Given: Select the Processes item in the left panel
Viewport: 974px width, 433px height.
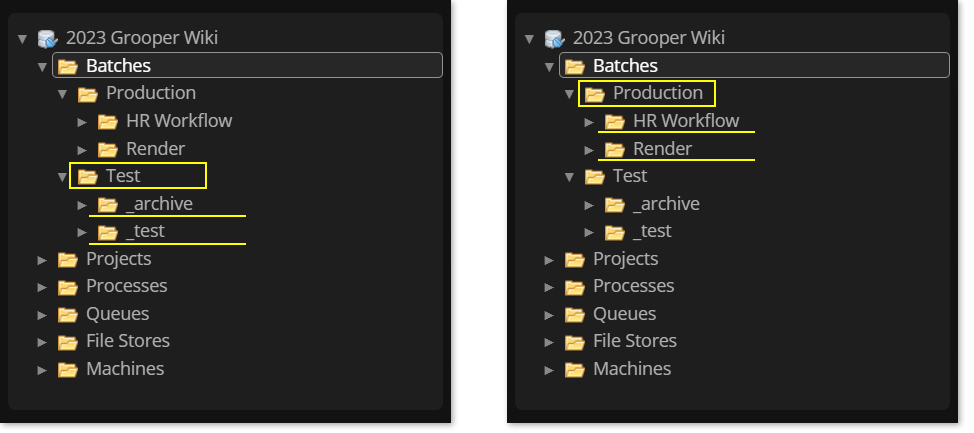Looking at the screenshot, I should click(126, 286).
